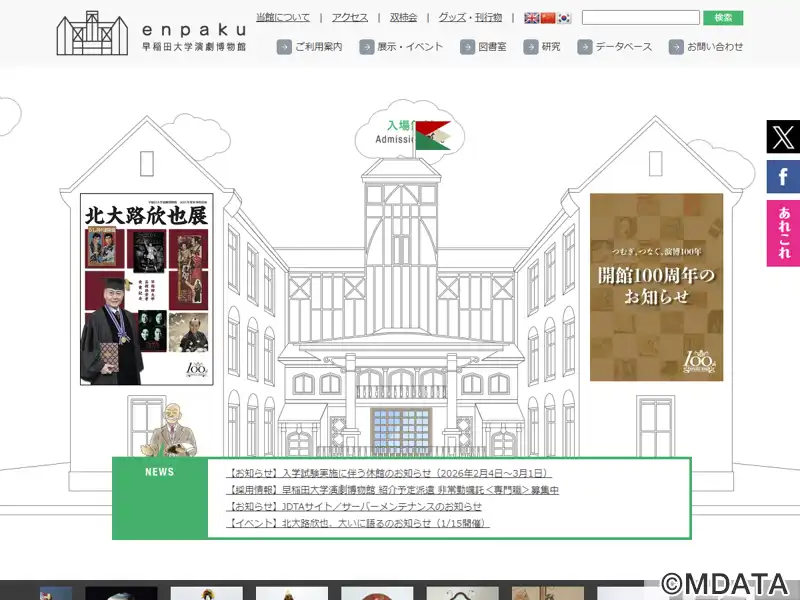Click arrow icon beside 研究
This screenshot has width=800, height=600.
click(x=531, y=47)
